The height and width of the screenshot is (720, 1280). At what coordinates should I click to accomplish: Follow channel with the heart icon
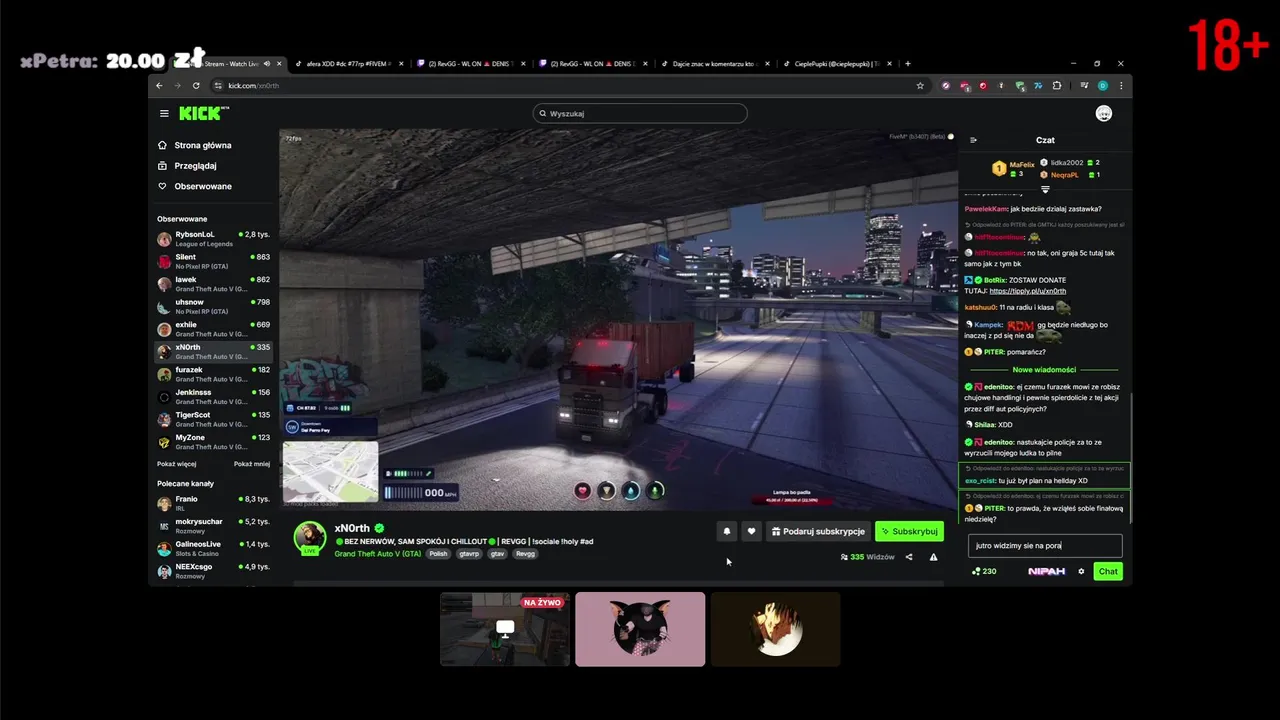coord(751,531)
